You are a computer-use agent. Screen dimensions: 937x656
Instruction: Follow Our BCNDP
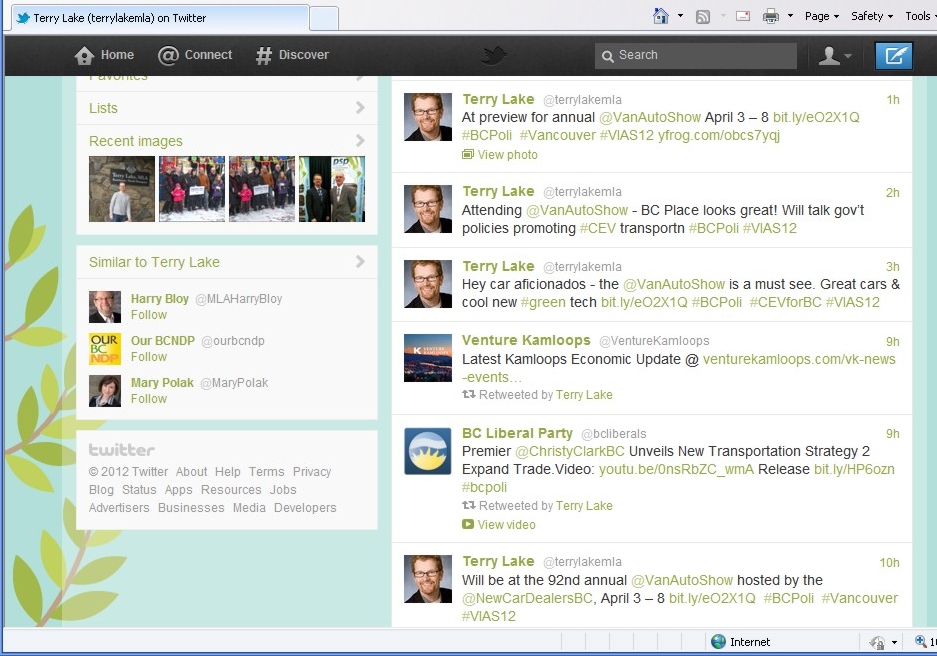pos(149,357)
